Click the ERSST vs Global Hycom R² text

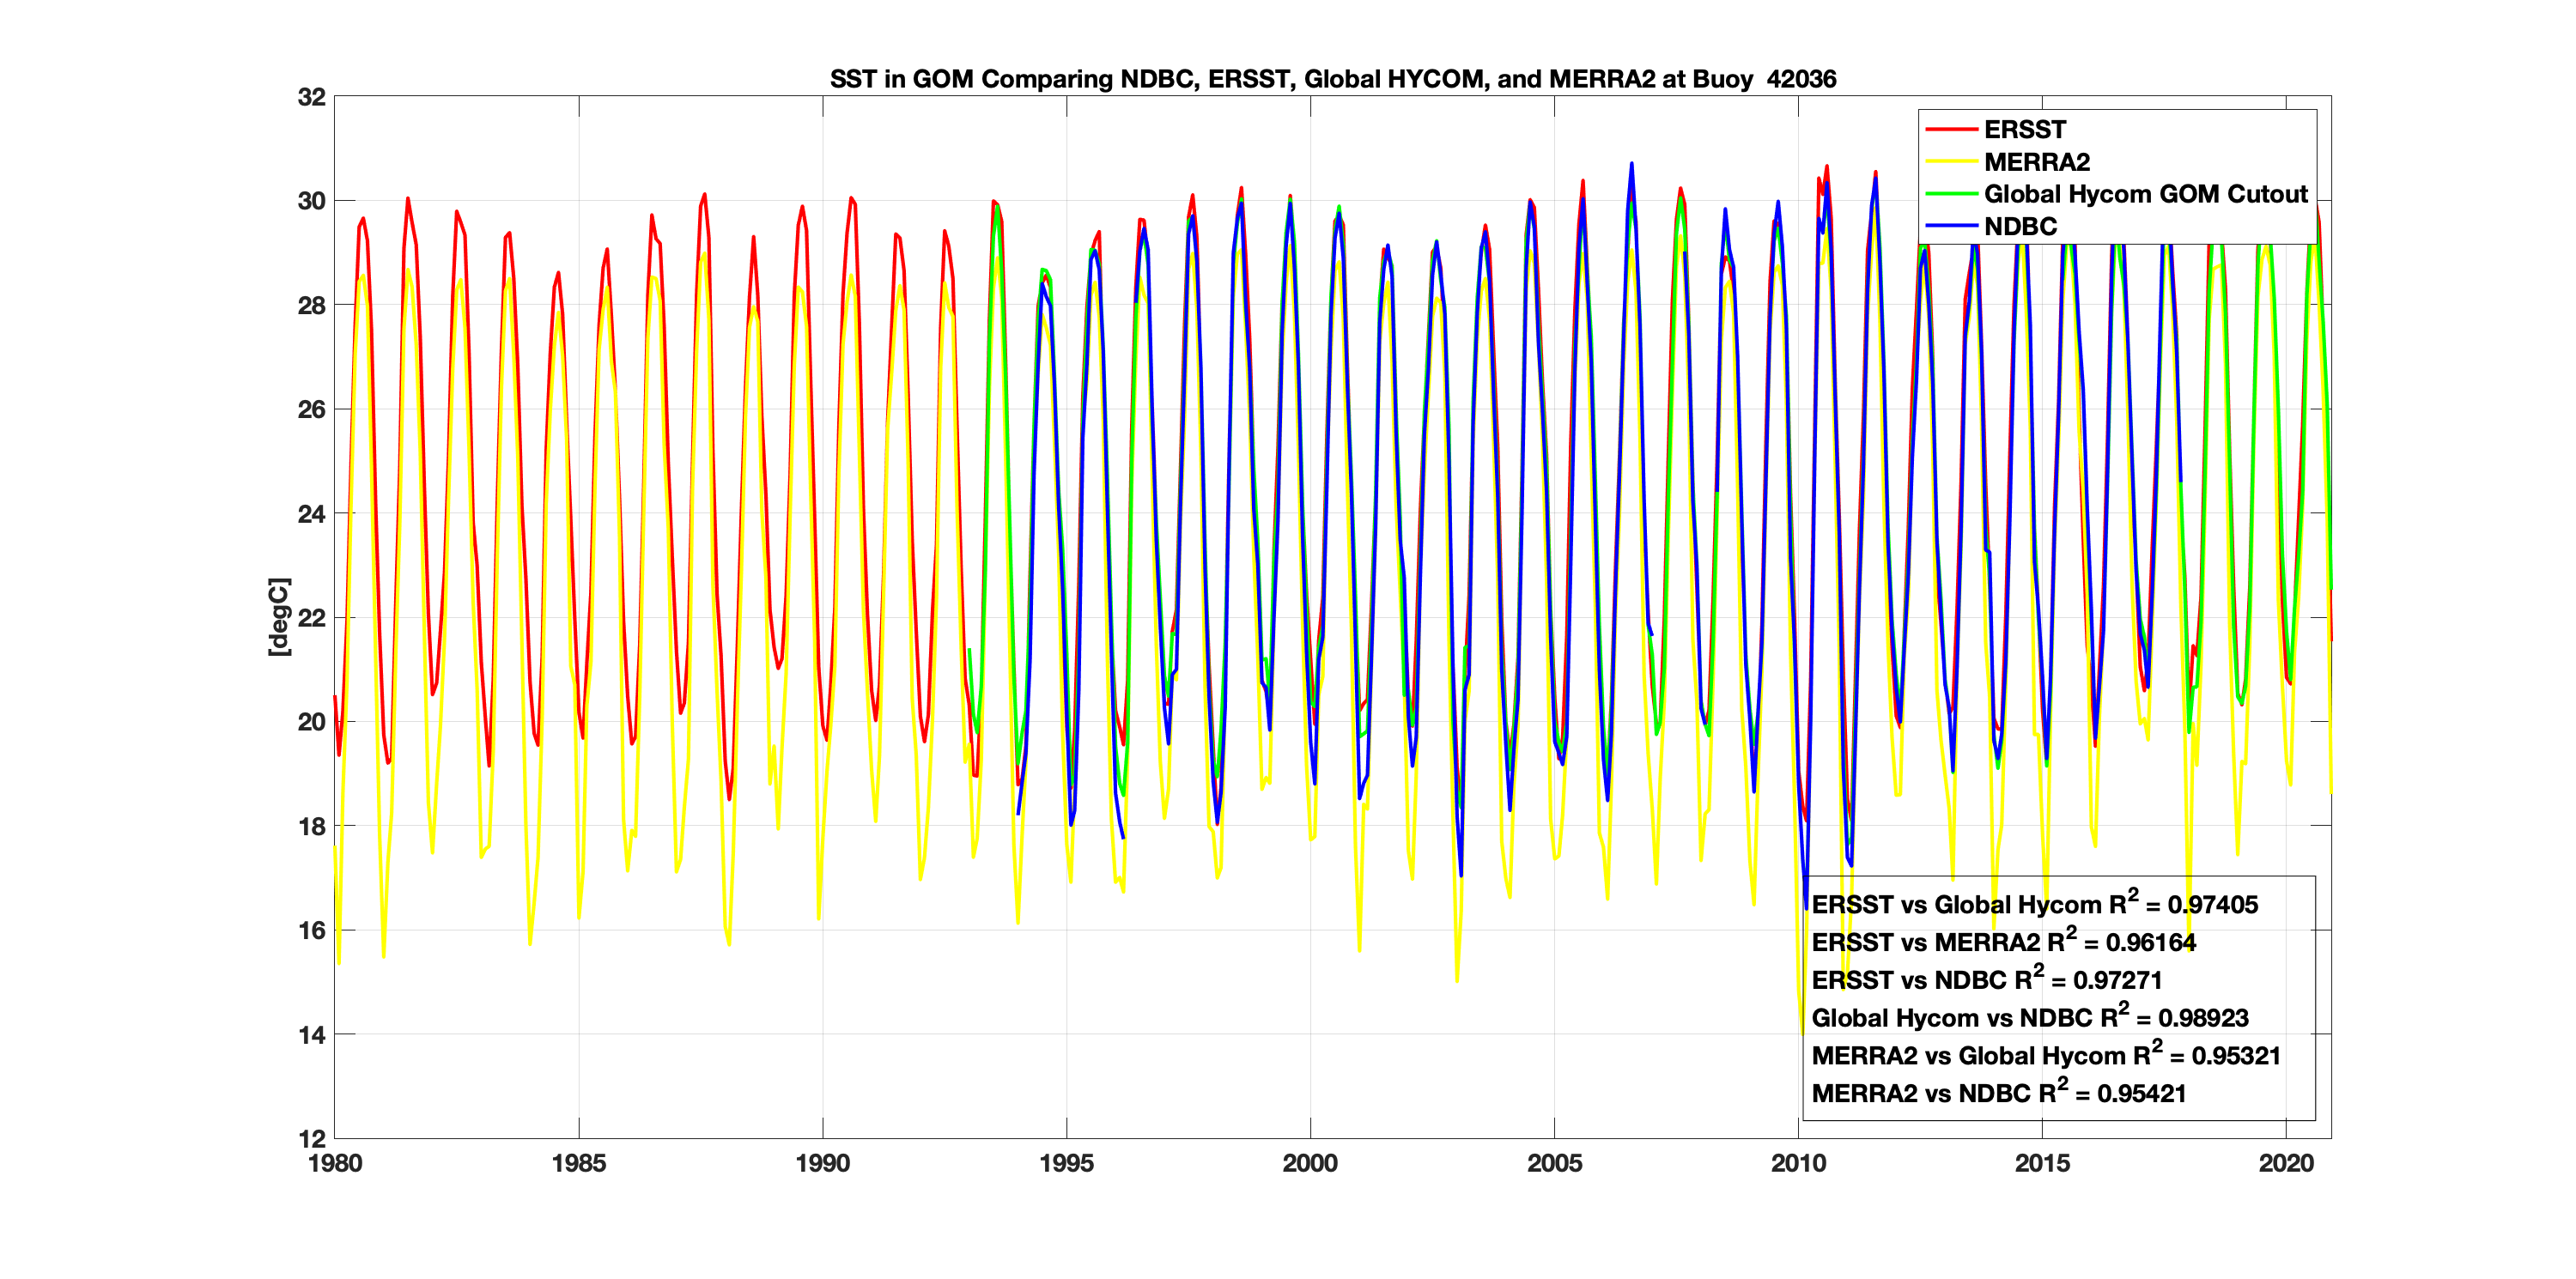(x=2034, y=904)
